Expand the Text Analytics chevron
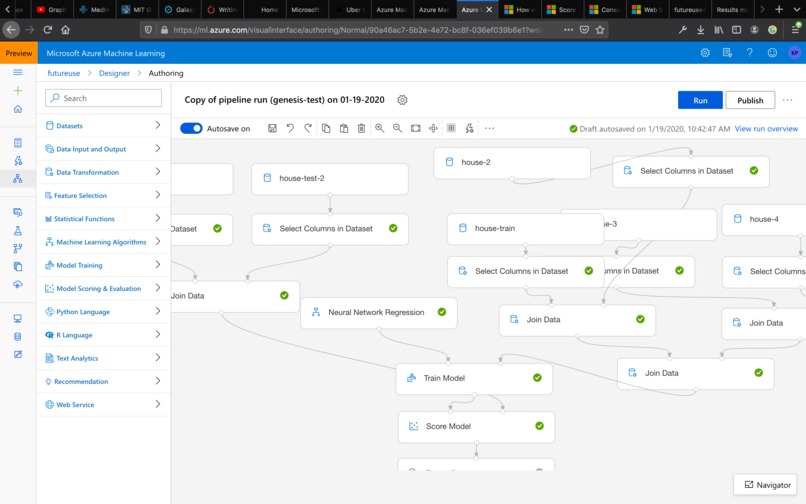Screen dimensions: 806x504 (158, 357)
